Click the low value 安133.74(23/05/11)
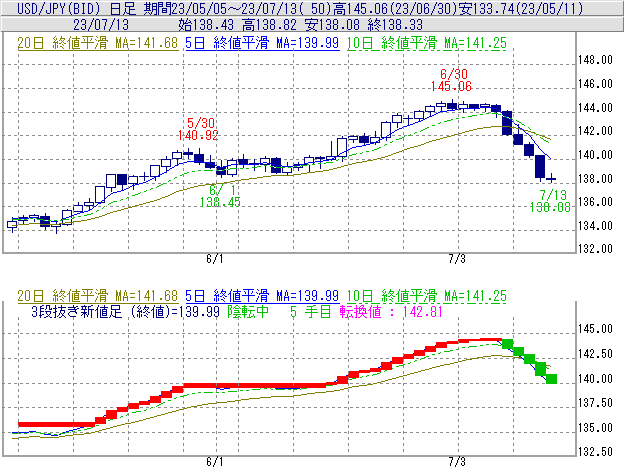Screen dimensions: 624x475 (521, 8)
